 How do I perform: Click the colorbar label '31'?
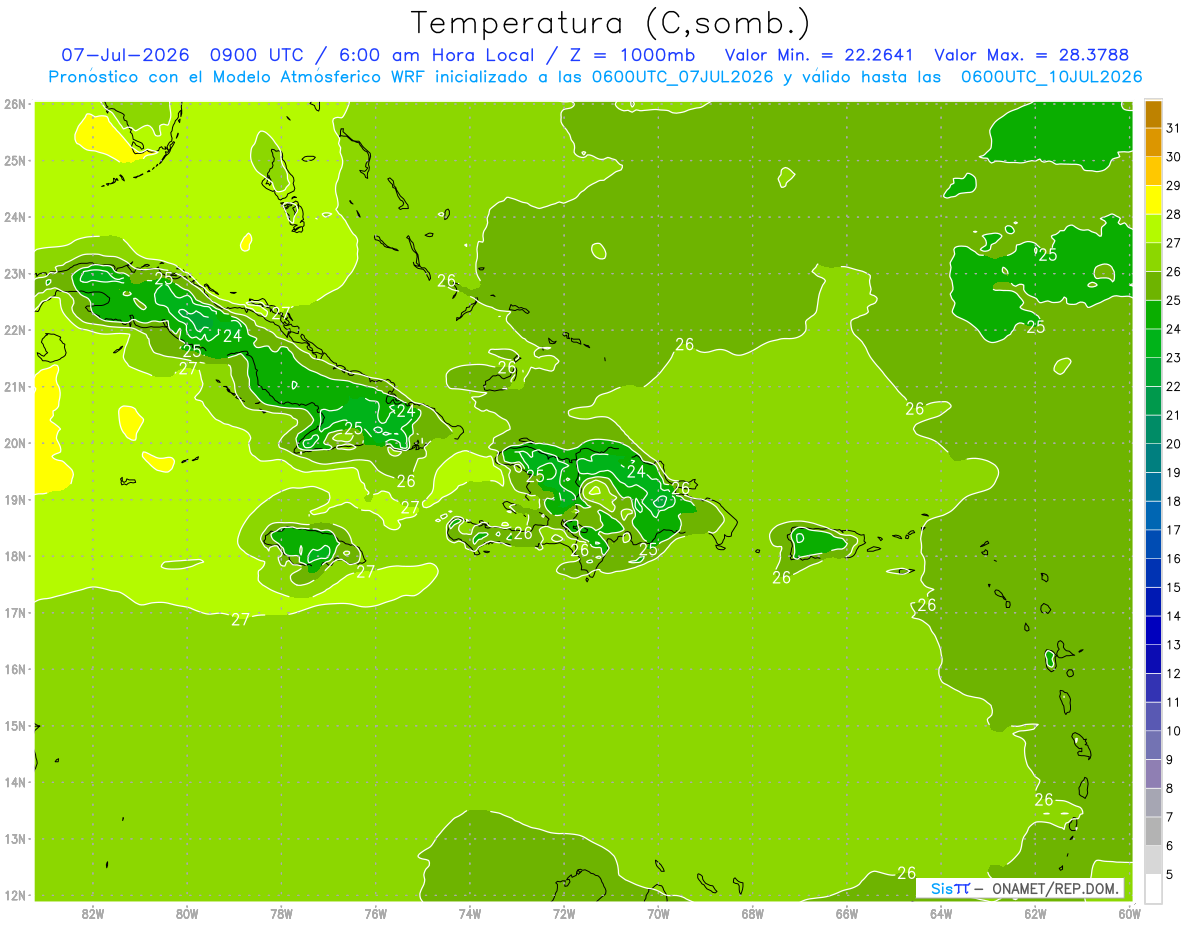[x=1173, y=128]
